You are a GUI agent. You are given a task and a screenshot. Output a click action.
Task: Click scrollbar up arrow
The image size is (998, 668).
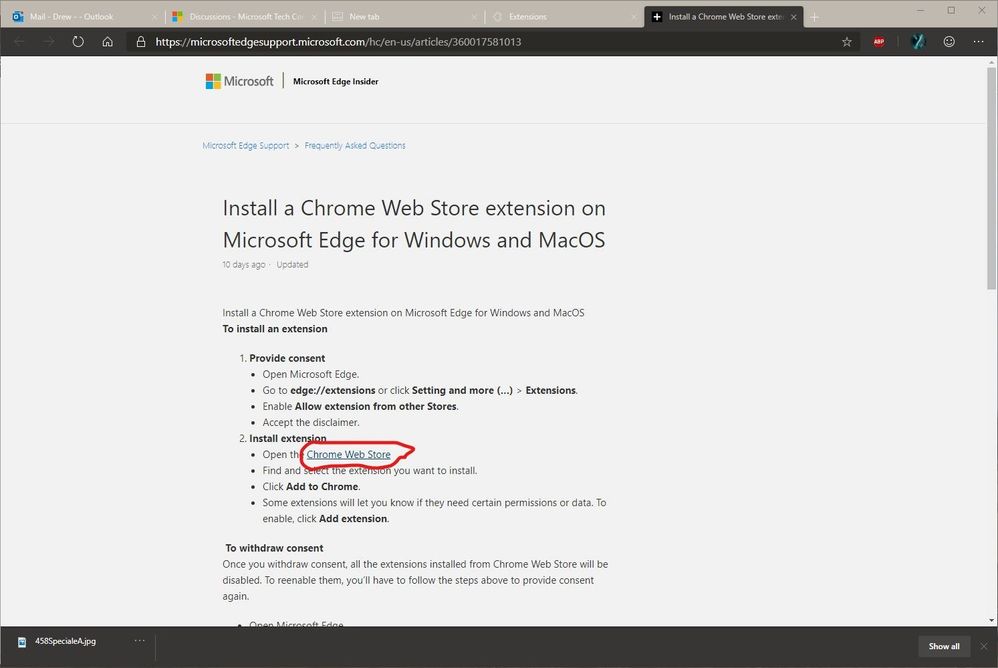(992, 62)
